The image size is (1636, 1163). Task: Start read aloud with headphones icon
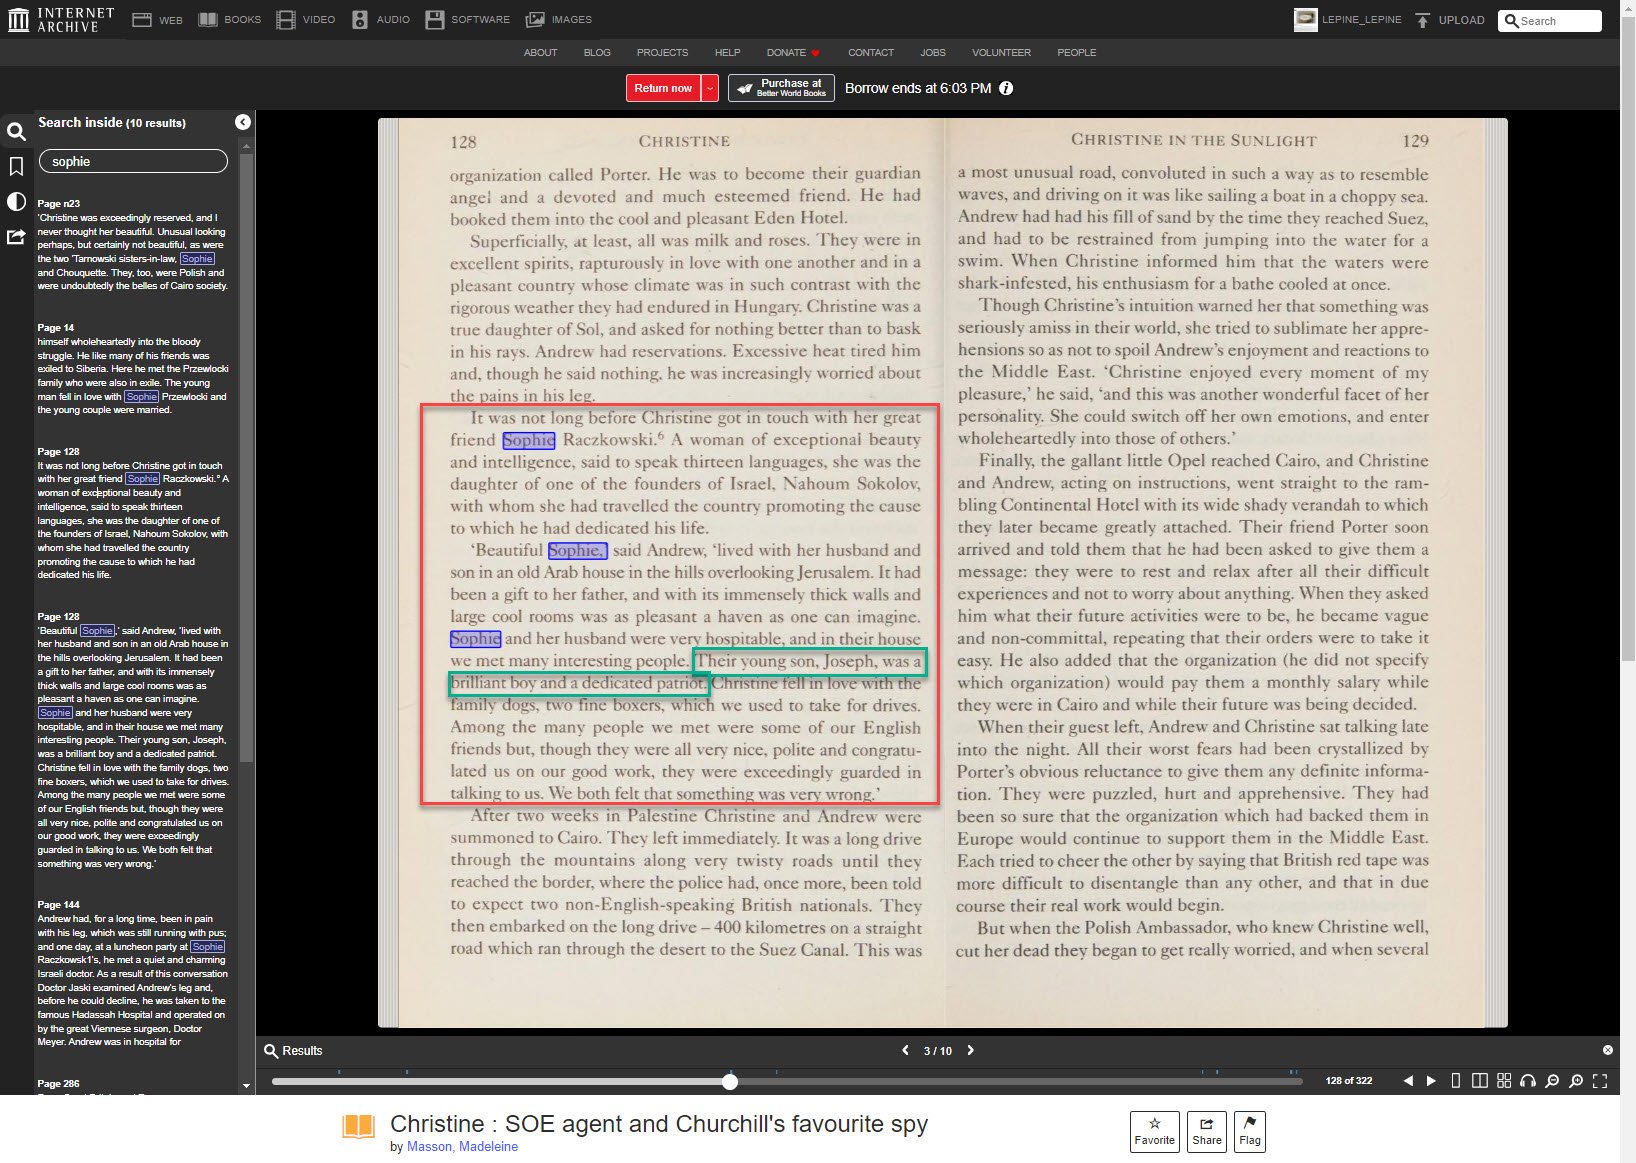coord(1527,1081)
